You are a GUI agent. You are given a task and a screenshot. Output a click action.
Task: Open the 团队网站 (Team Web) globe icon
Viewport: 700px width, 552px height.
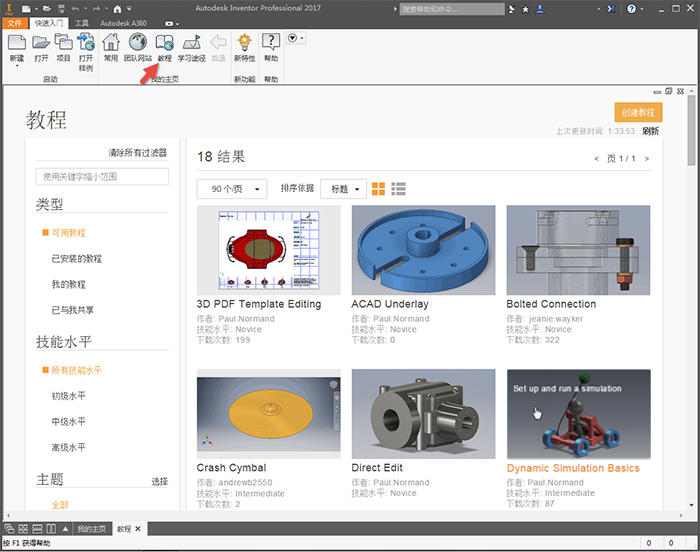click(138, 42)
